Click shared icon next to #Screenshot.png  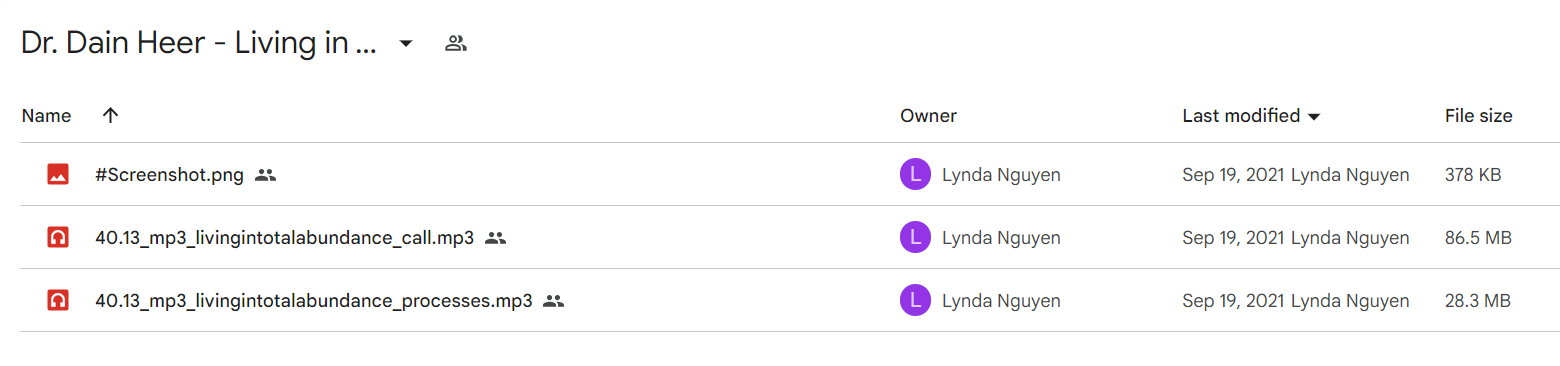[265, 175]
